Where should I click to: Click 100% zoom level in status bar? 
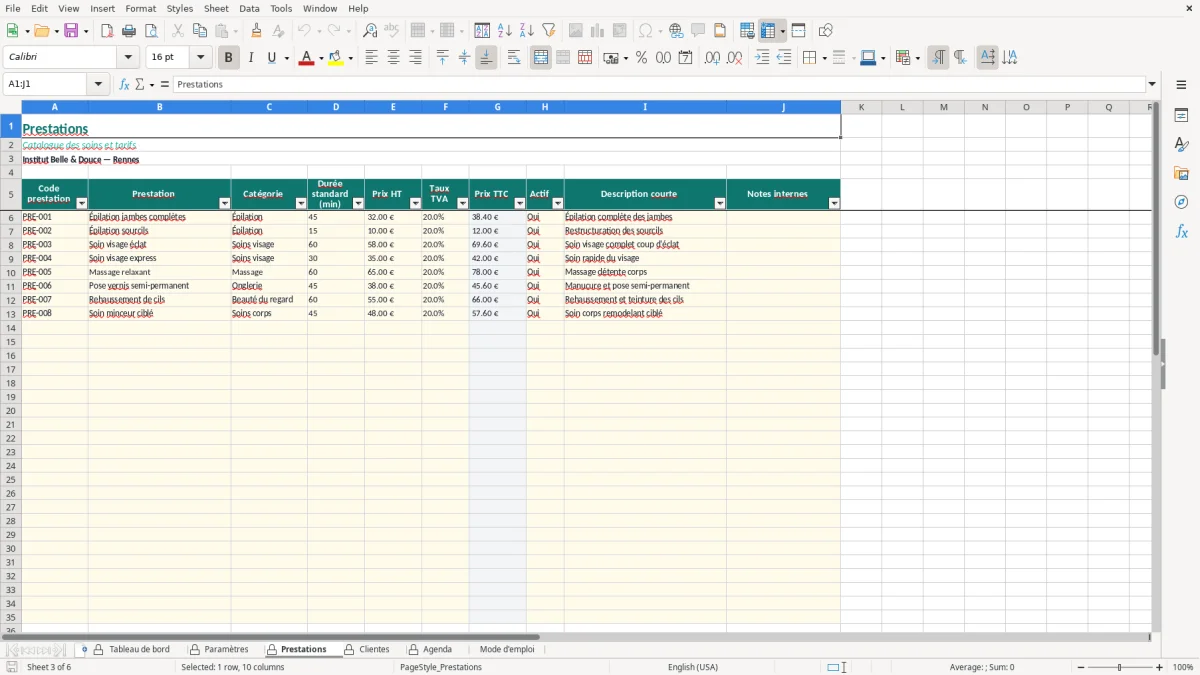[1183, 667]
